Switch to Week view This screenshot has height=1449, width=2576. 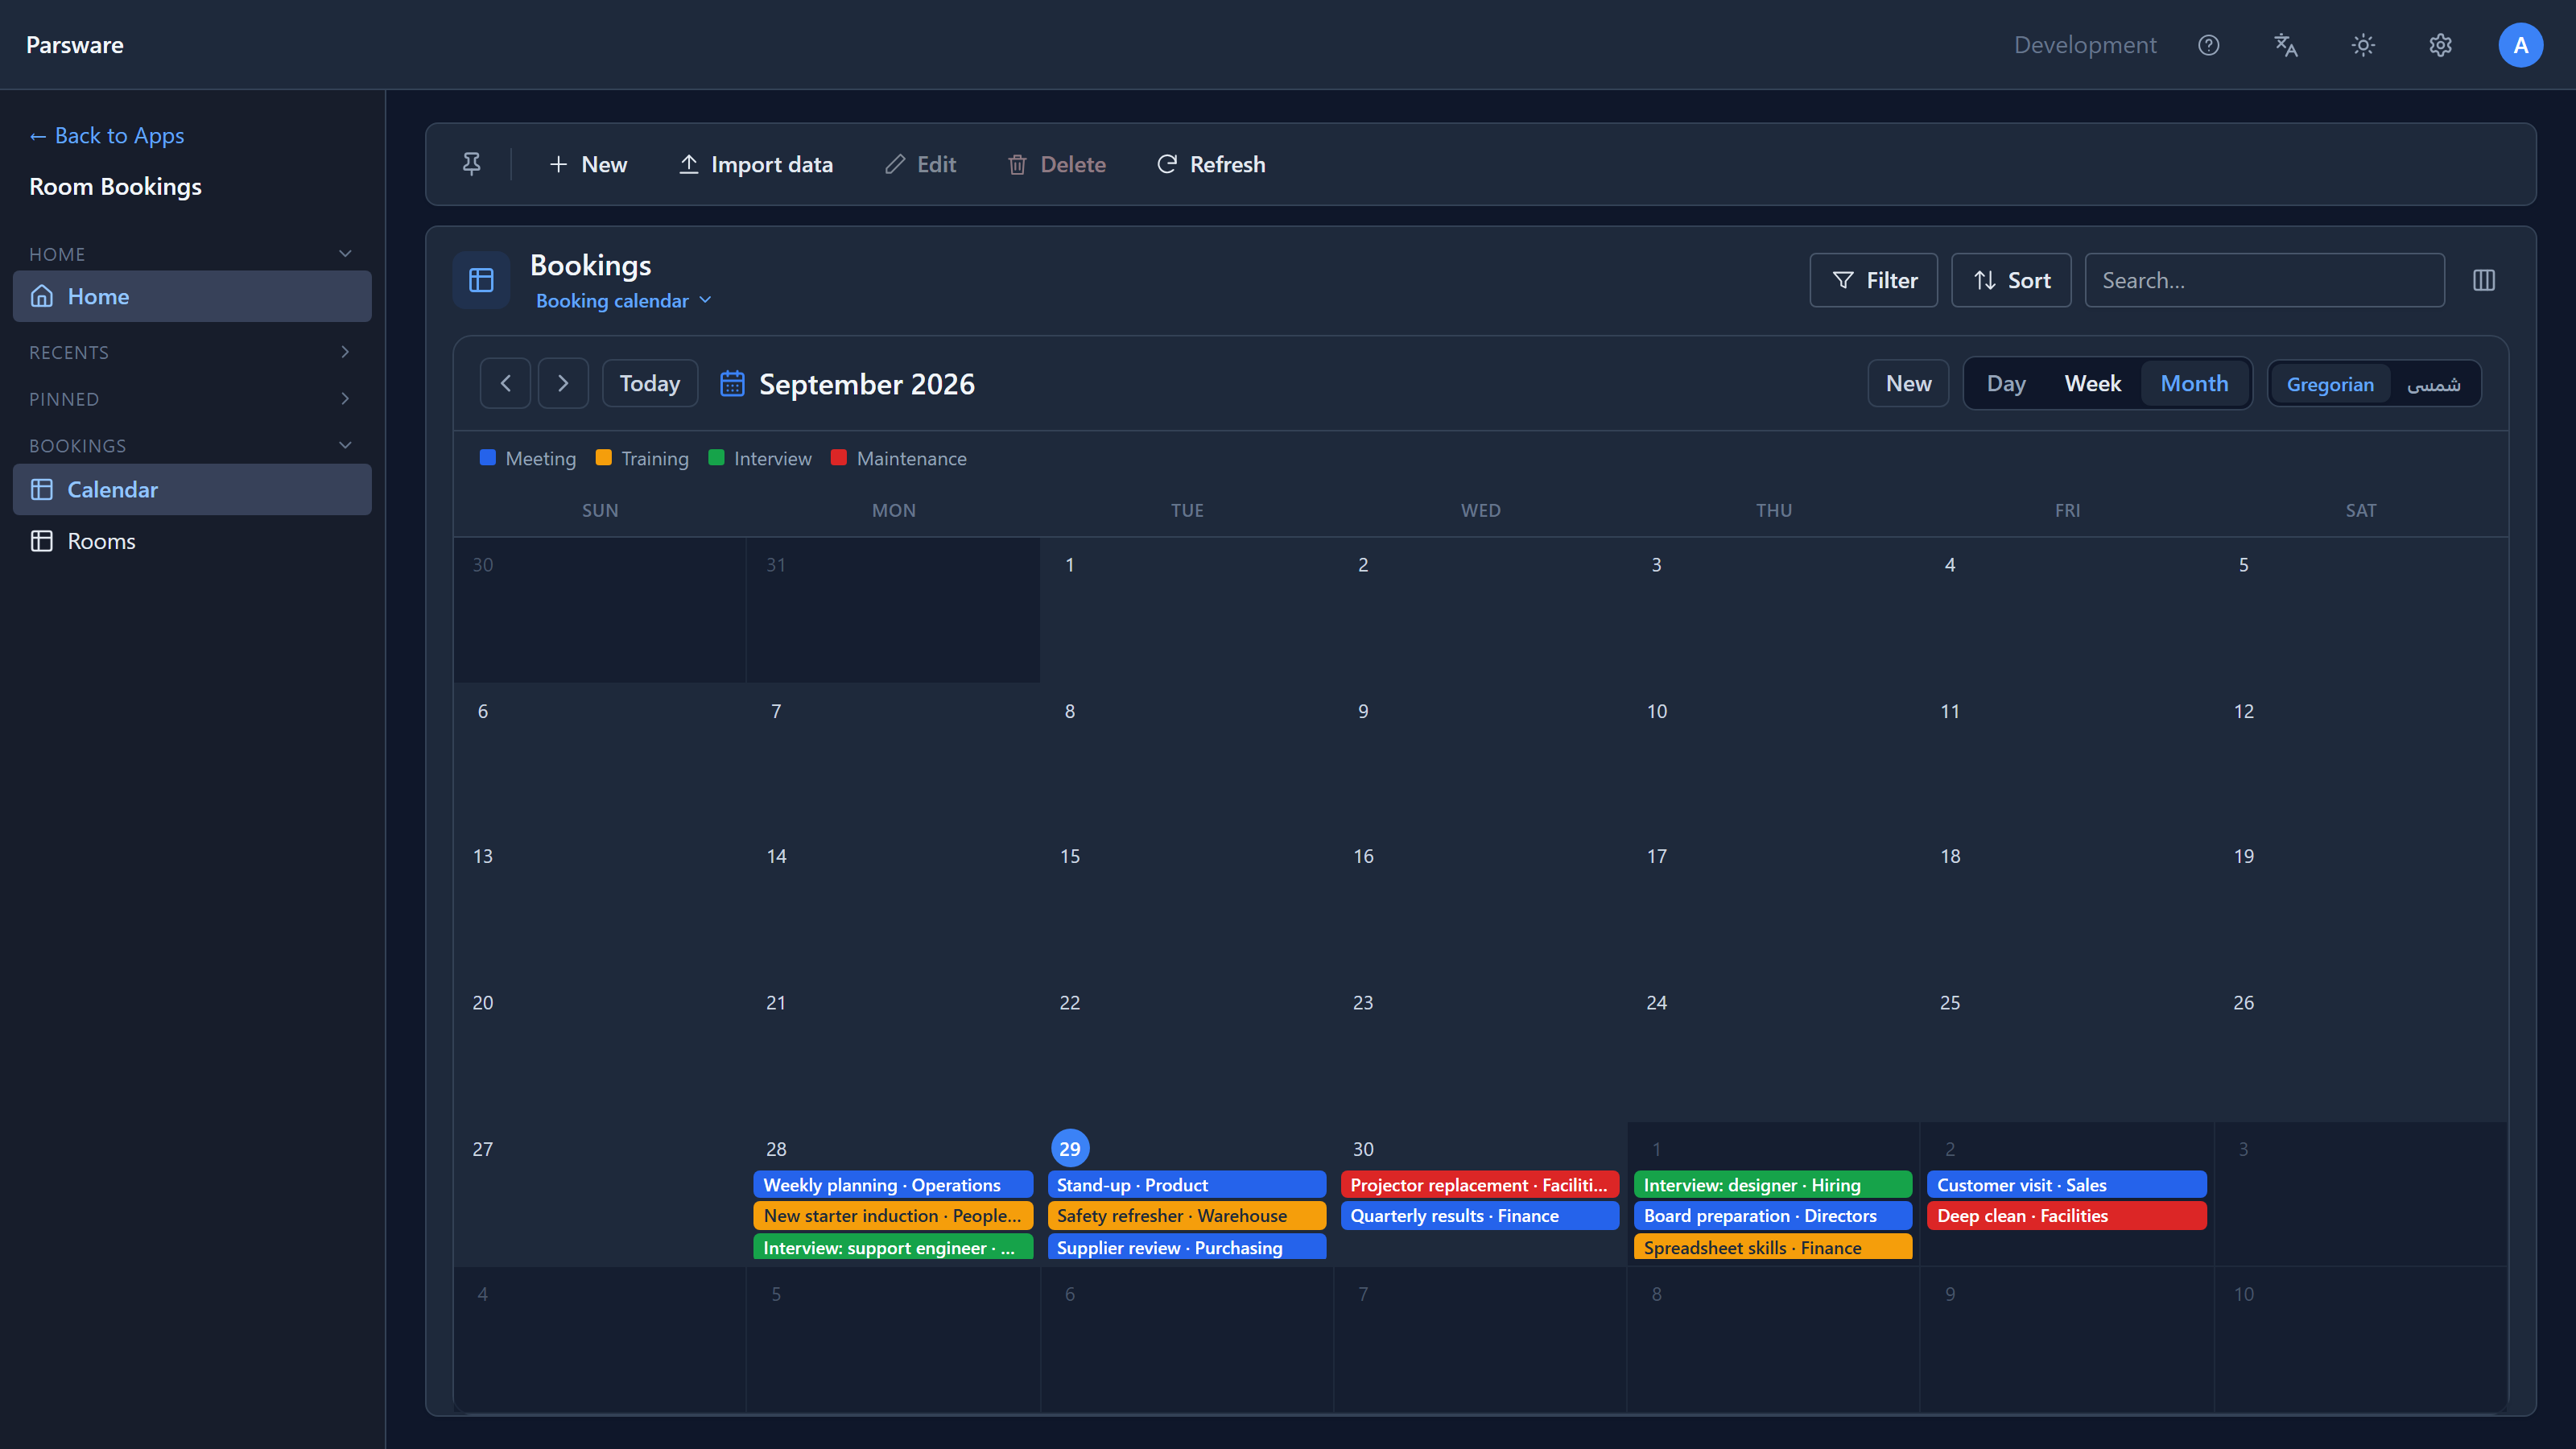click(2092, 383)
